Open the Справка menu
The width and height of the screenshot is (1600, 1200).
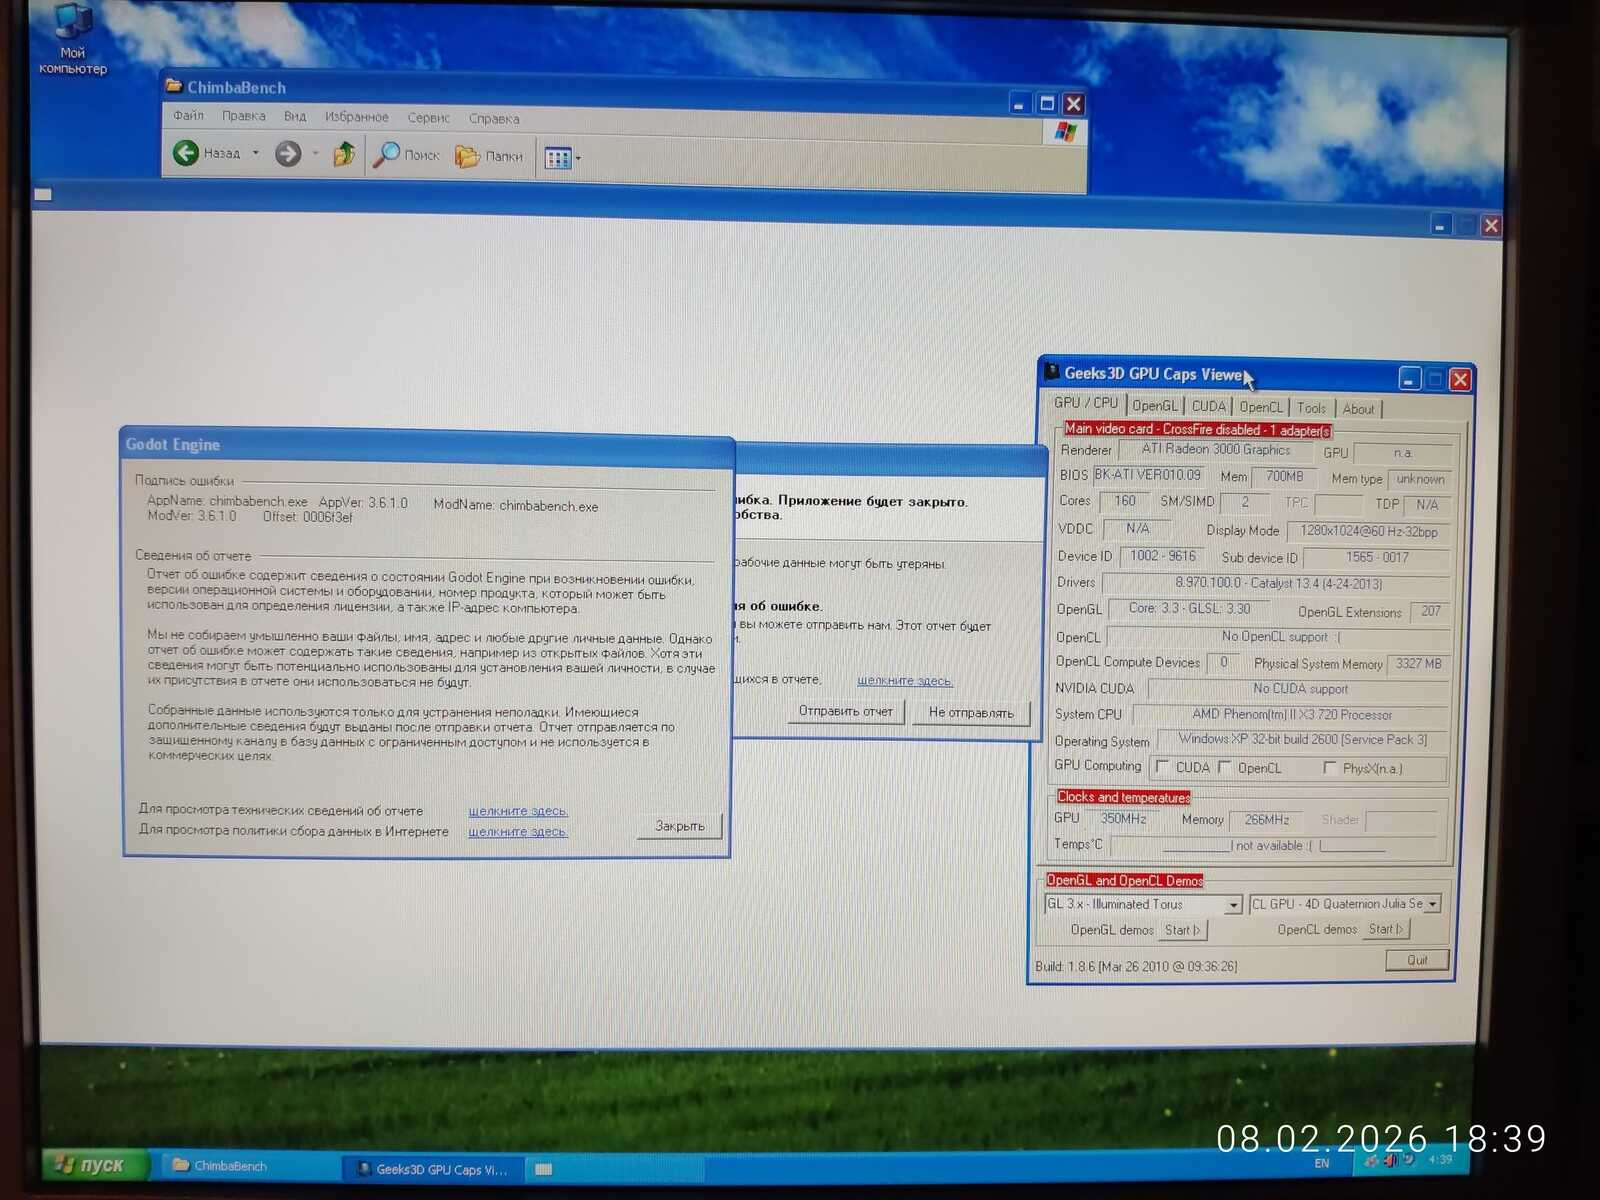494,119
